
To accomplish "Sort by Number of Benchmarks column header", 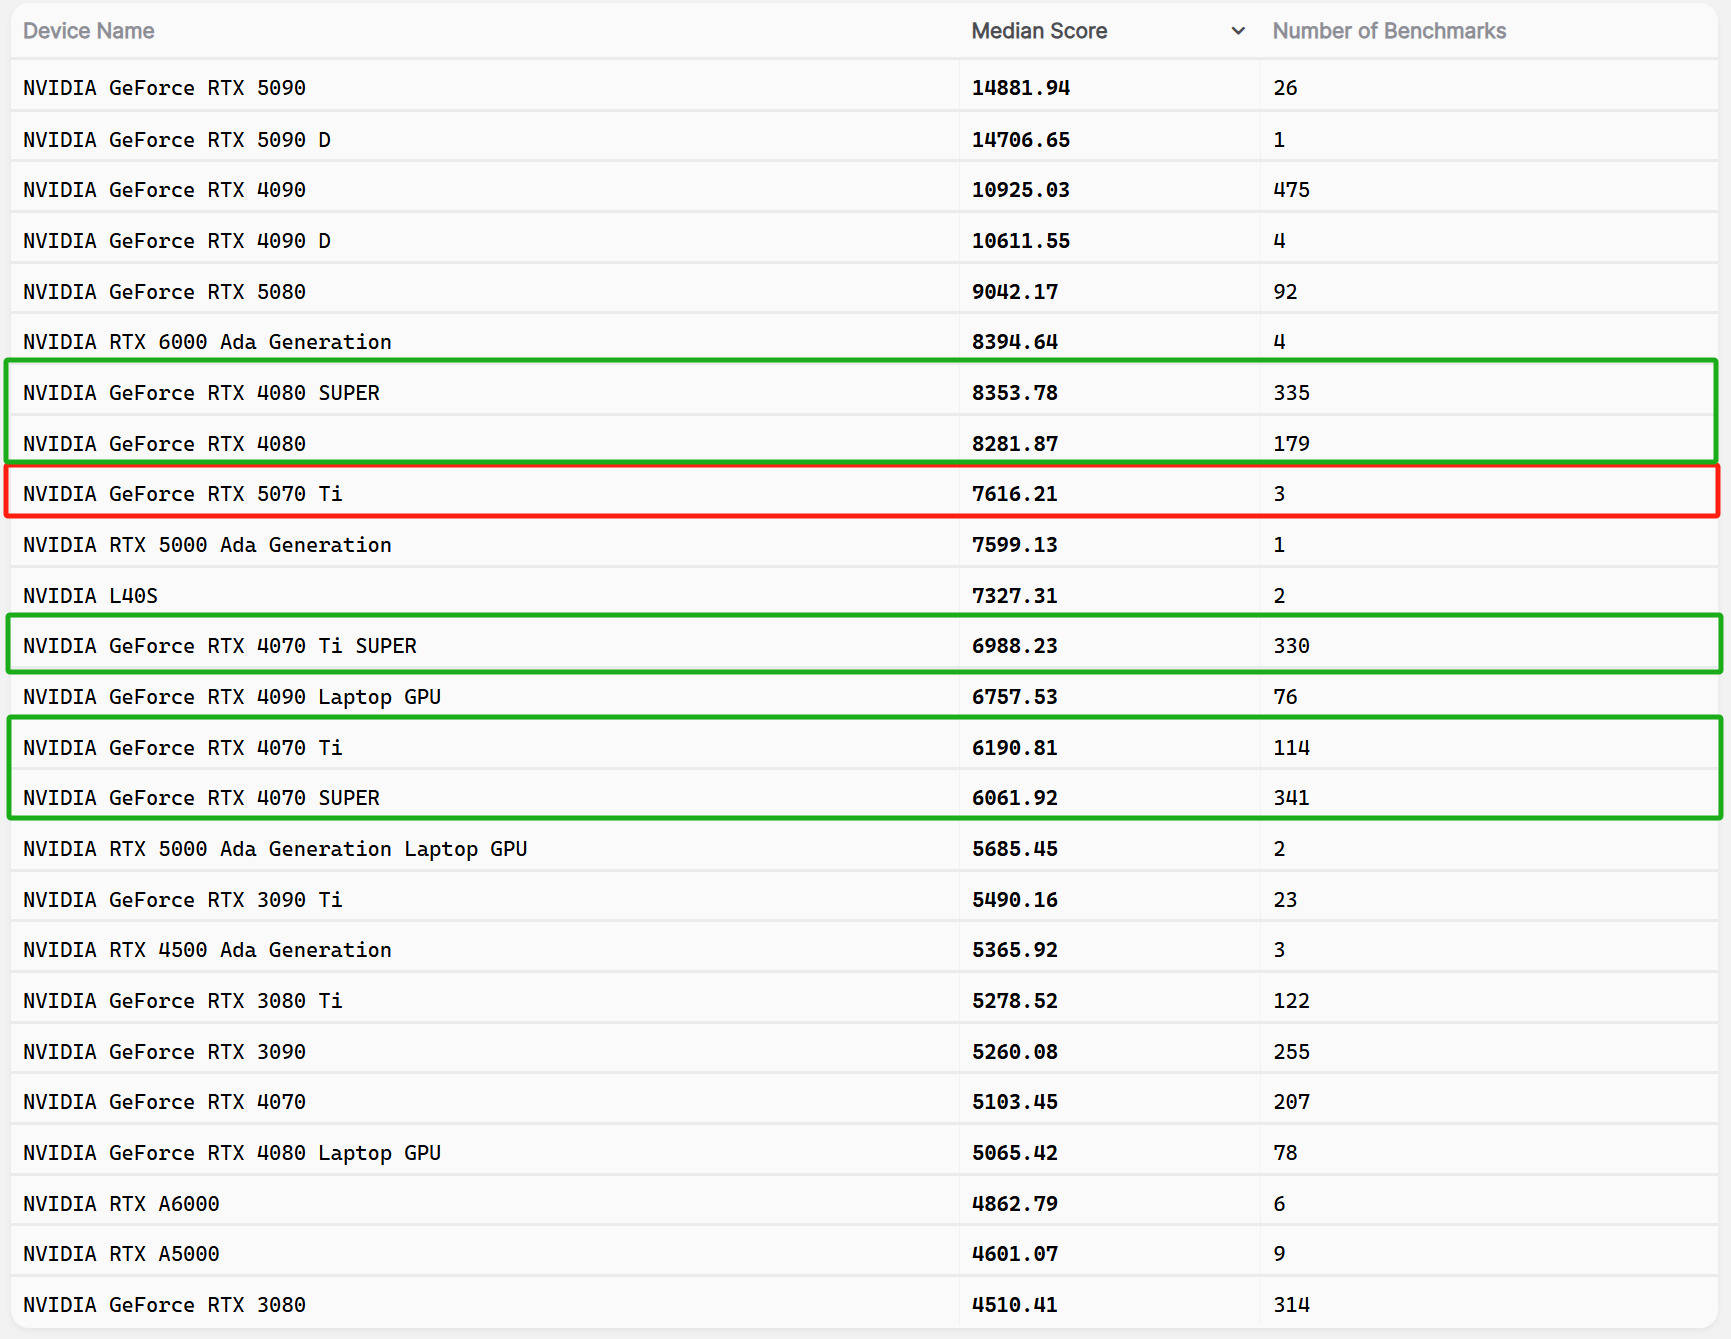I will coord(1389,31).
